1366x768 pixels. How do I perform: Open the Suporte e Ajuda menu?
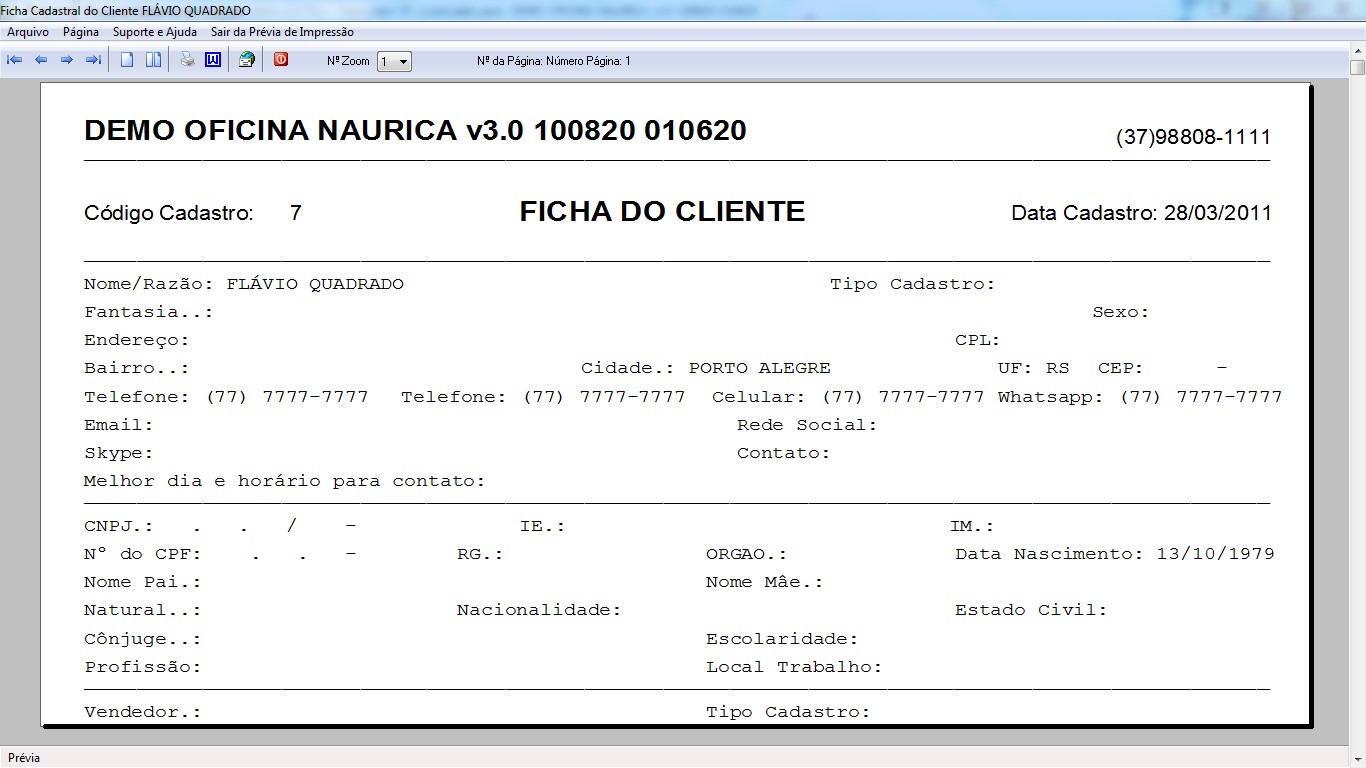155,32
